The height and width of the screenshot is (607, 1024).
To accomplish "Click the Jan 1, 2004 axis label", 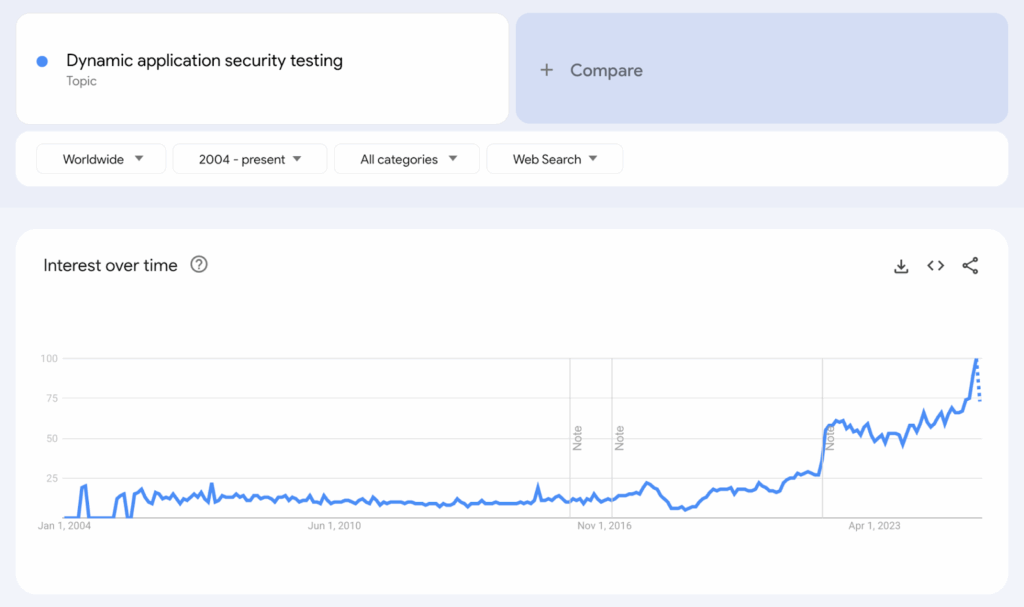I will tap(64, 526).
